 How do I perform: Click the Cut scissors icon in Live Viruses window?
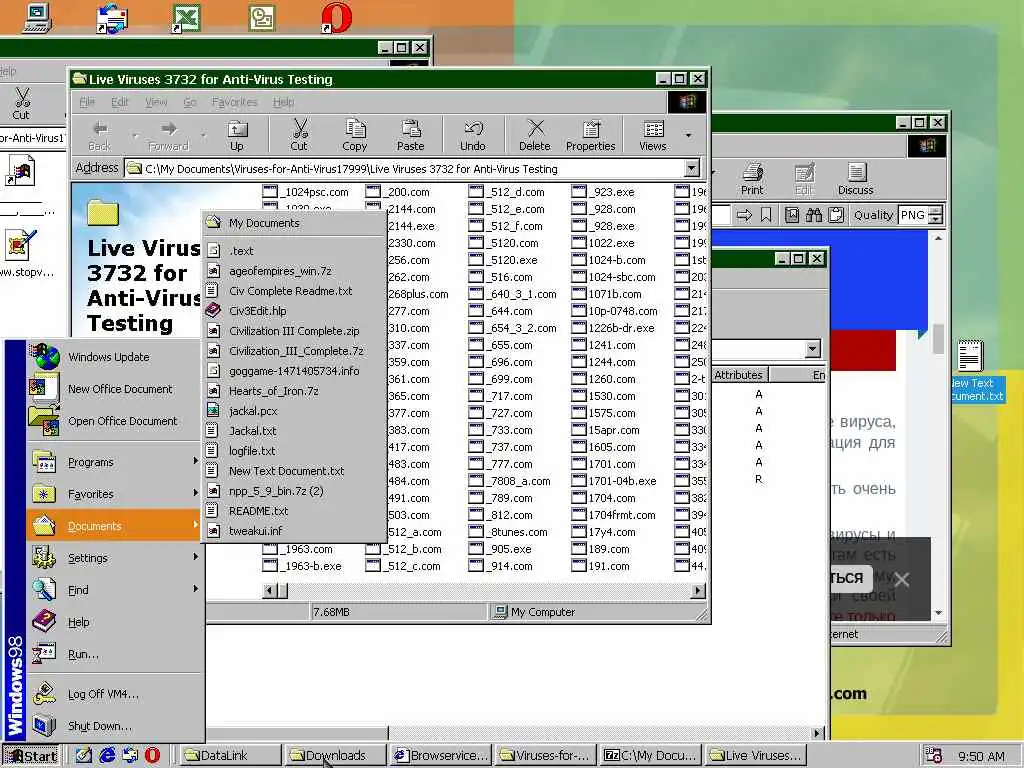click(299, 136)
